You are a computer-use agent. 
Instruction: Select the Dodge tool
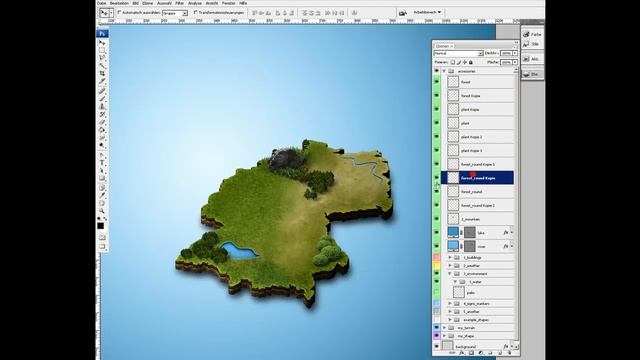102,145
